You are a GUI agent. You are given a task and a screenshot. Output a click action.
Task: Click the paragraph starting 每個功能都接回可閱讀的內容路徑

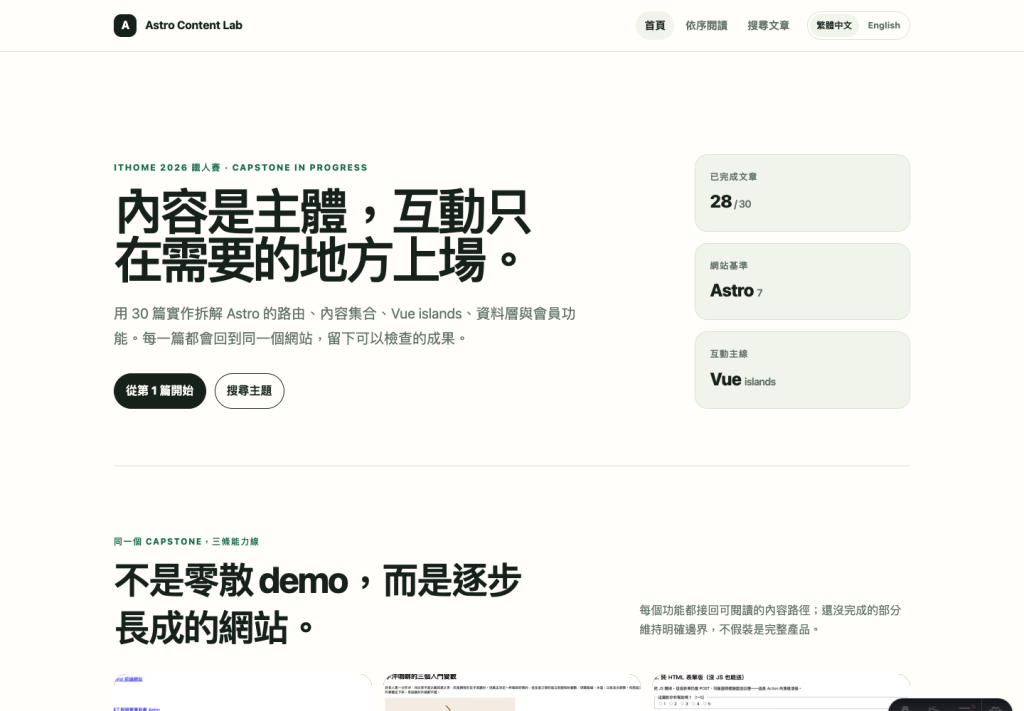(x=770, y=620)
